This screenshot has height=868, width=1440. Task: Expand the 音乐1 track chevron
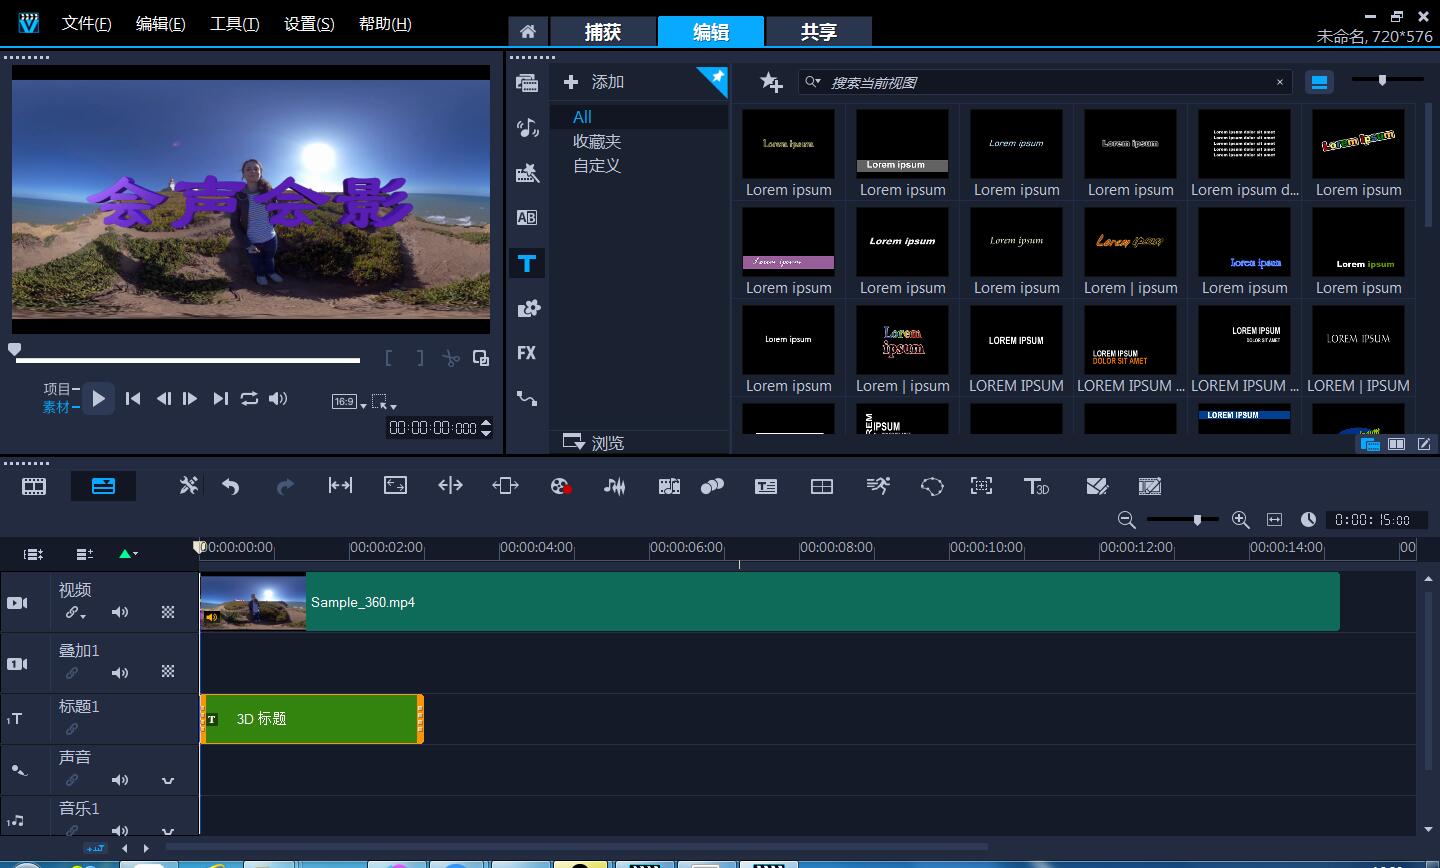point(168,830)
